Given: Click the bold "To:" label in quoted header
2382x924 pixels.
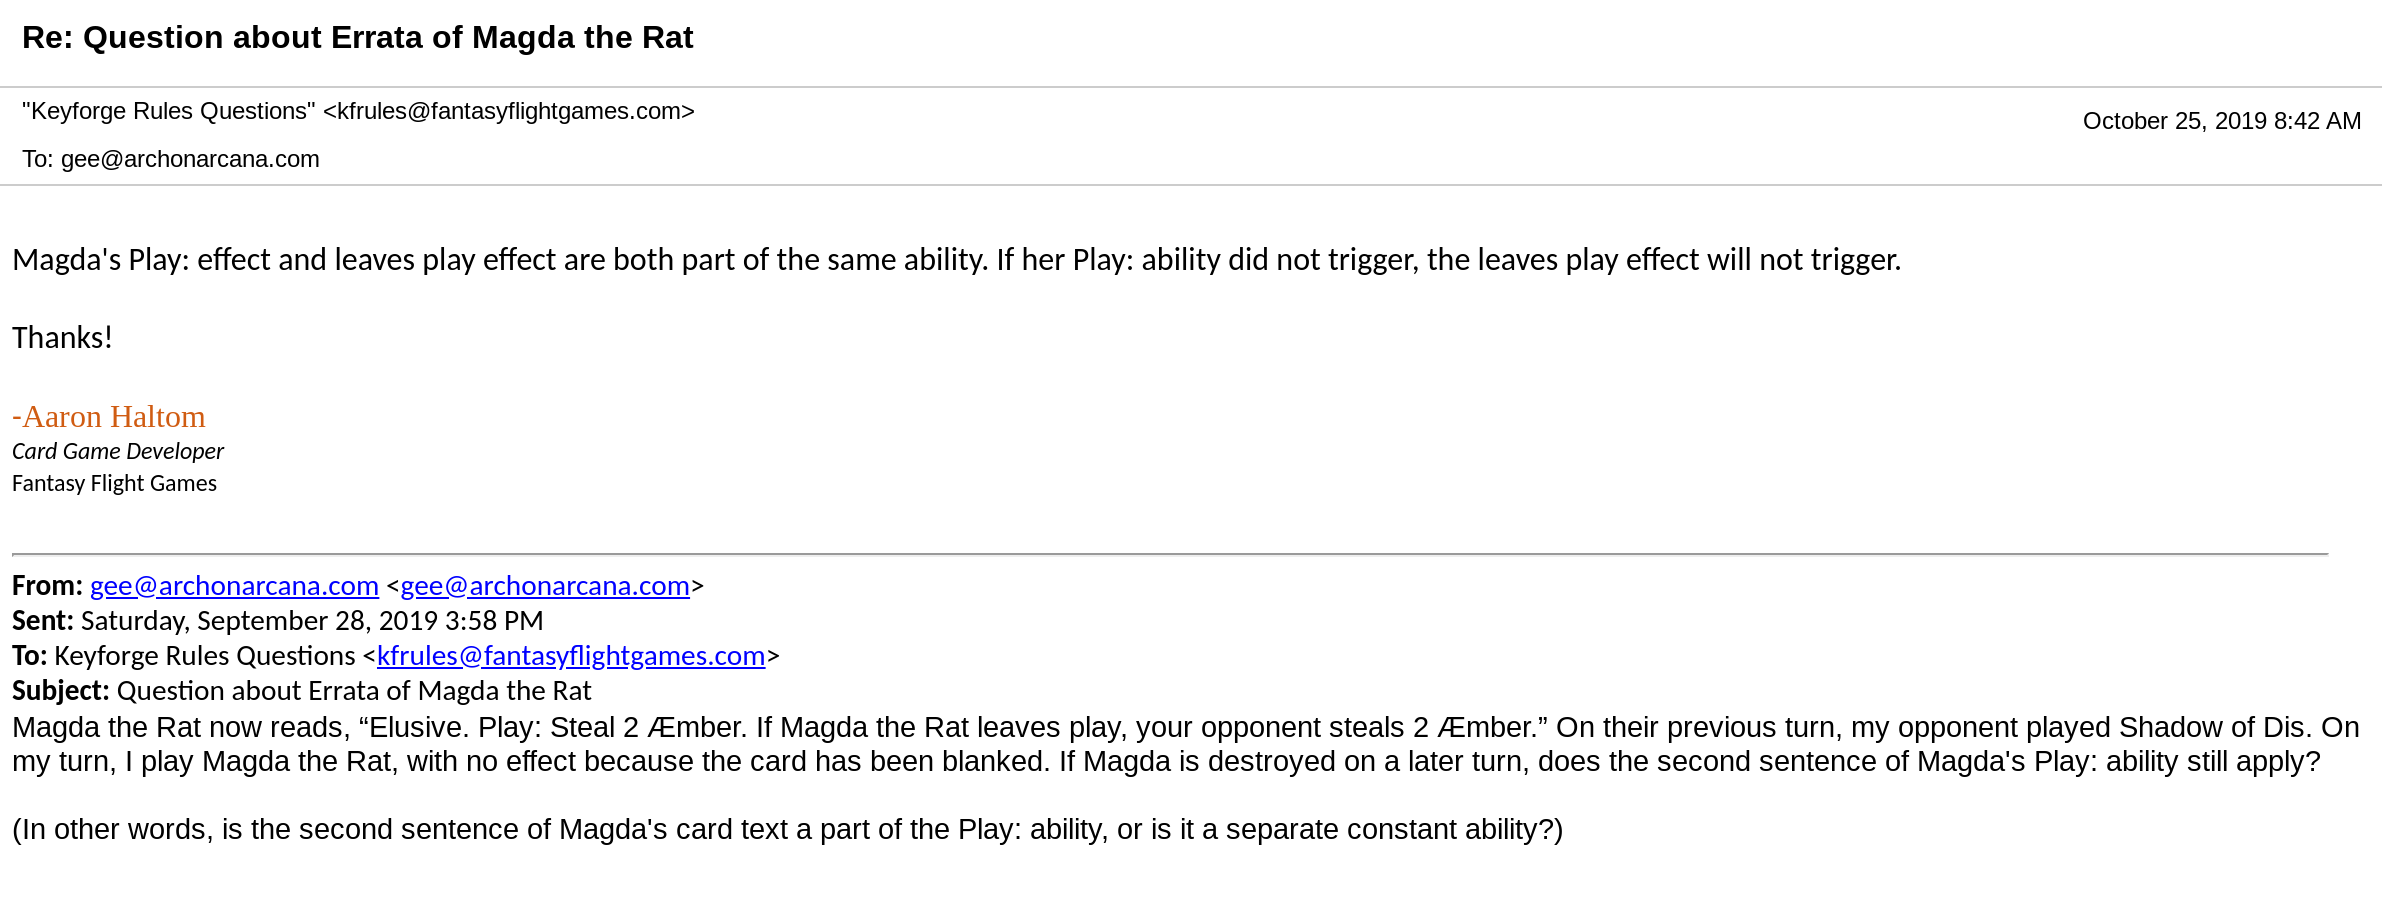Looking at the screenshot, I should [x=29, y=656].
